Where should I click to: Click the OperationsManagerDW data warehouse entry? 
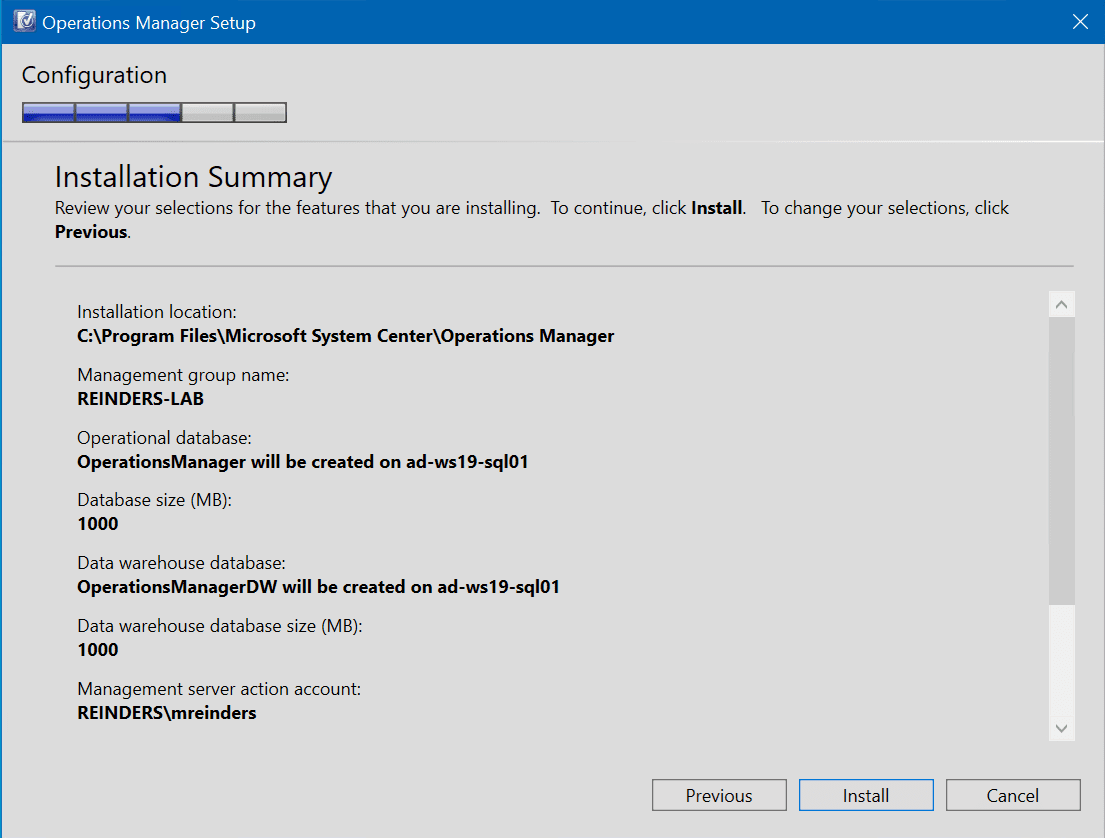click(x=320, y=587)
